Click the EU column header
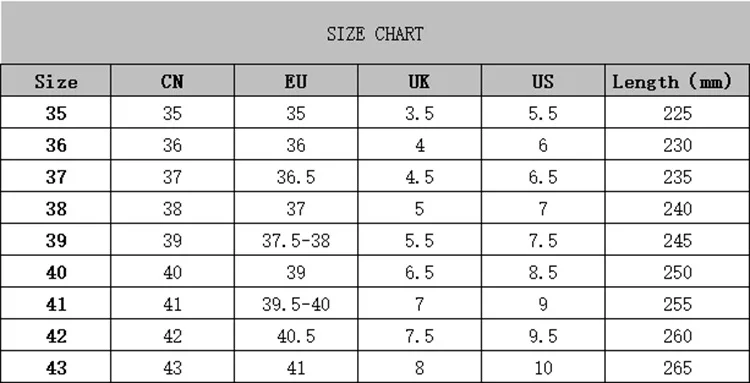 tap(296, 82)
